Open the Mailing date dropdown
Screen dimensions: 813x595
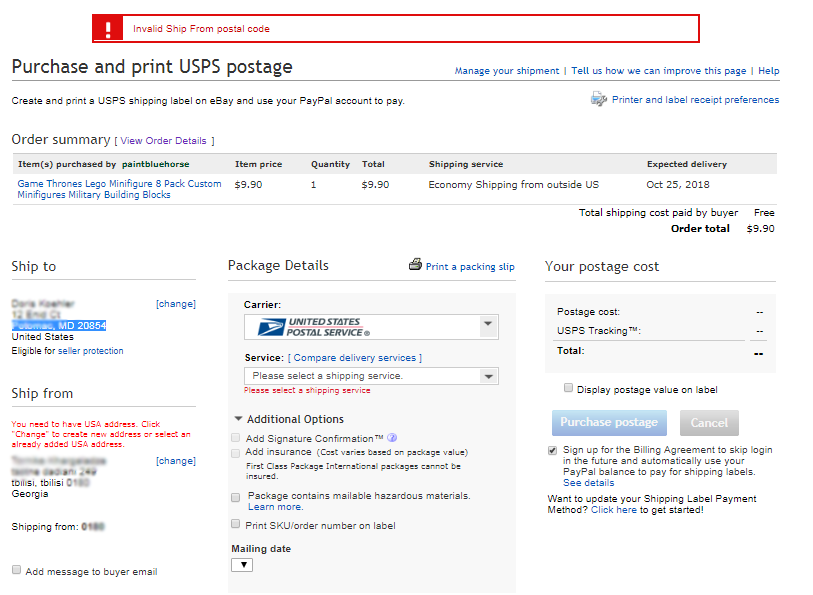pyautogui.click(x=242, y=565)
